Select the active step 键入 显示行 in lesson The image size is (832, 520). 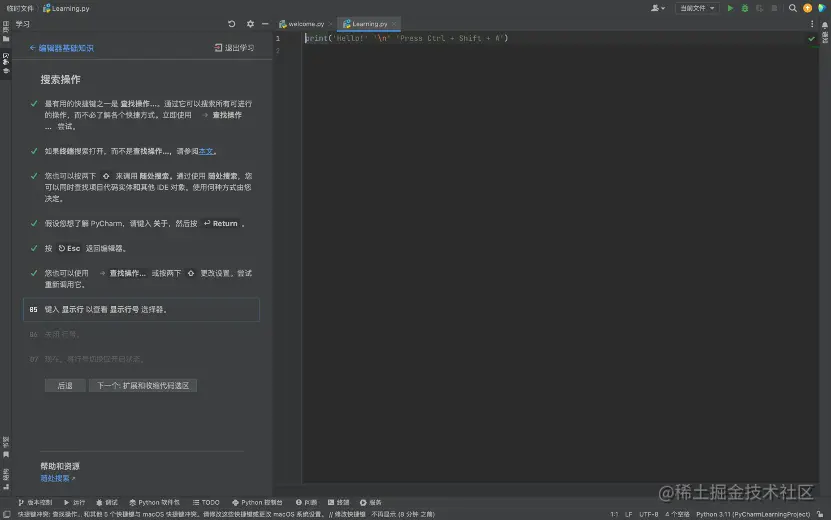click(141, 309)
